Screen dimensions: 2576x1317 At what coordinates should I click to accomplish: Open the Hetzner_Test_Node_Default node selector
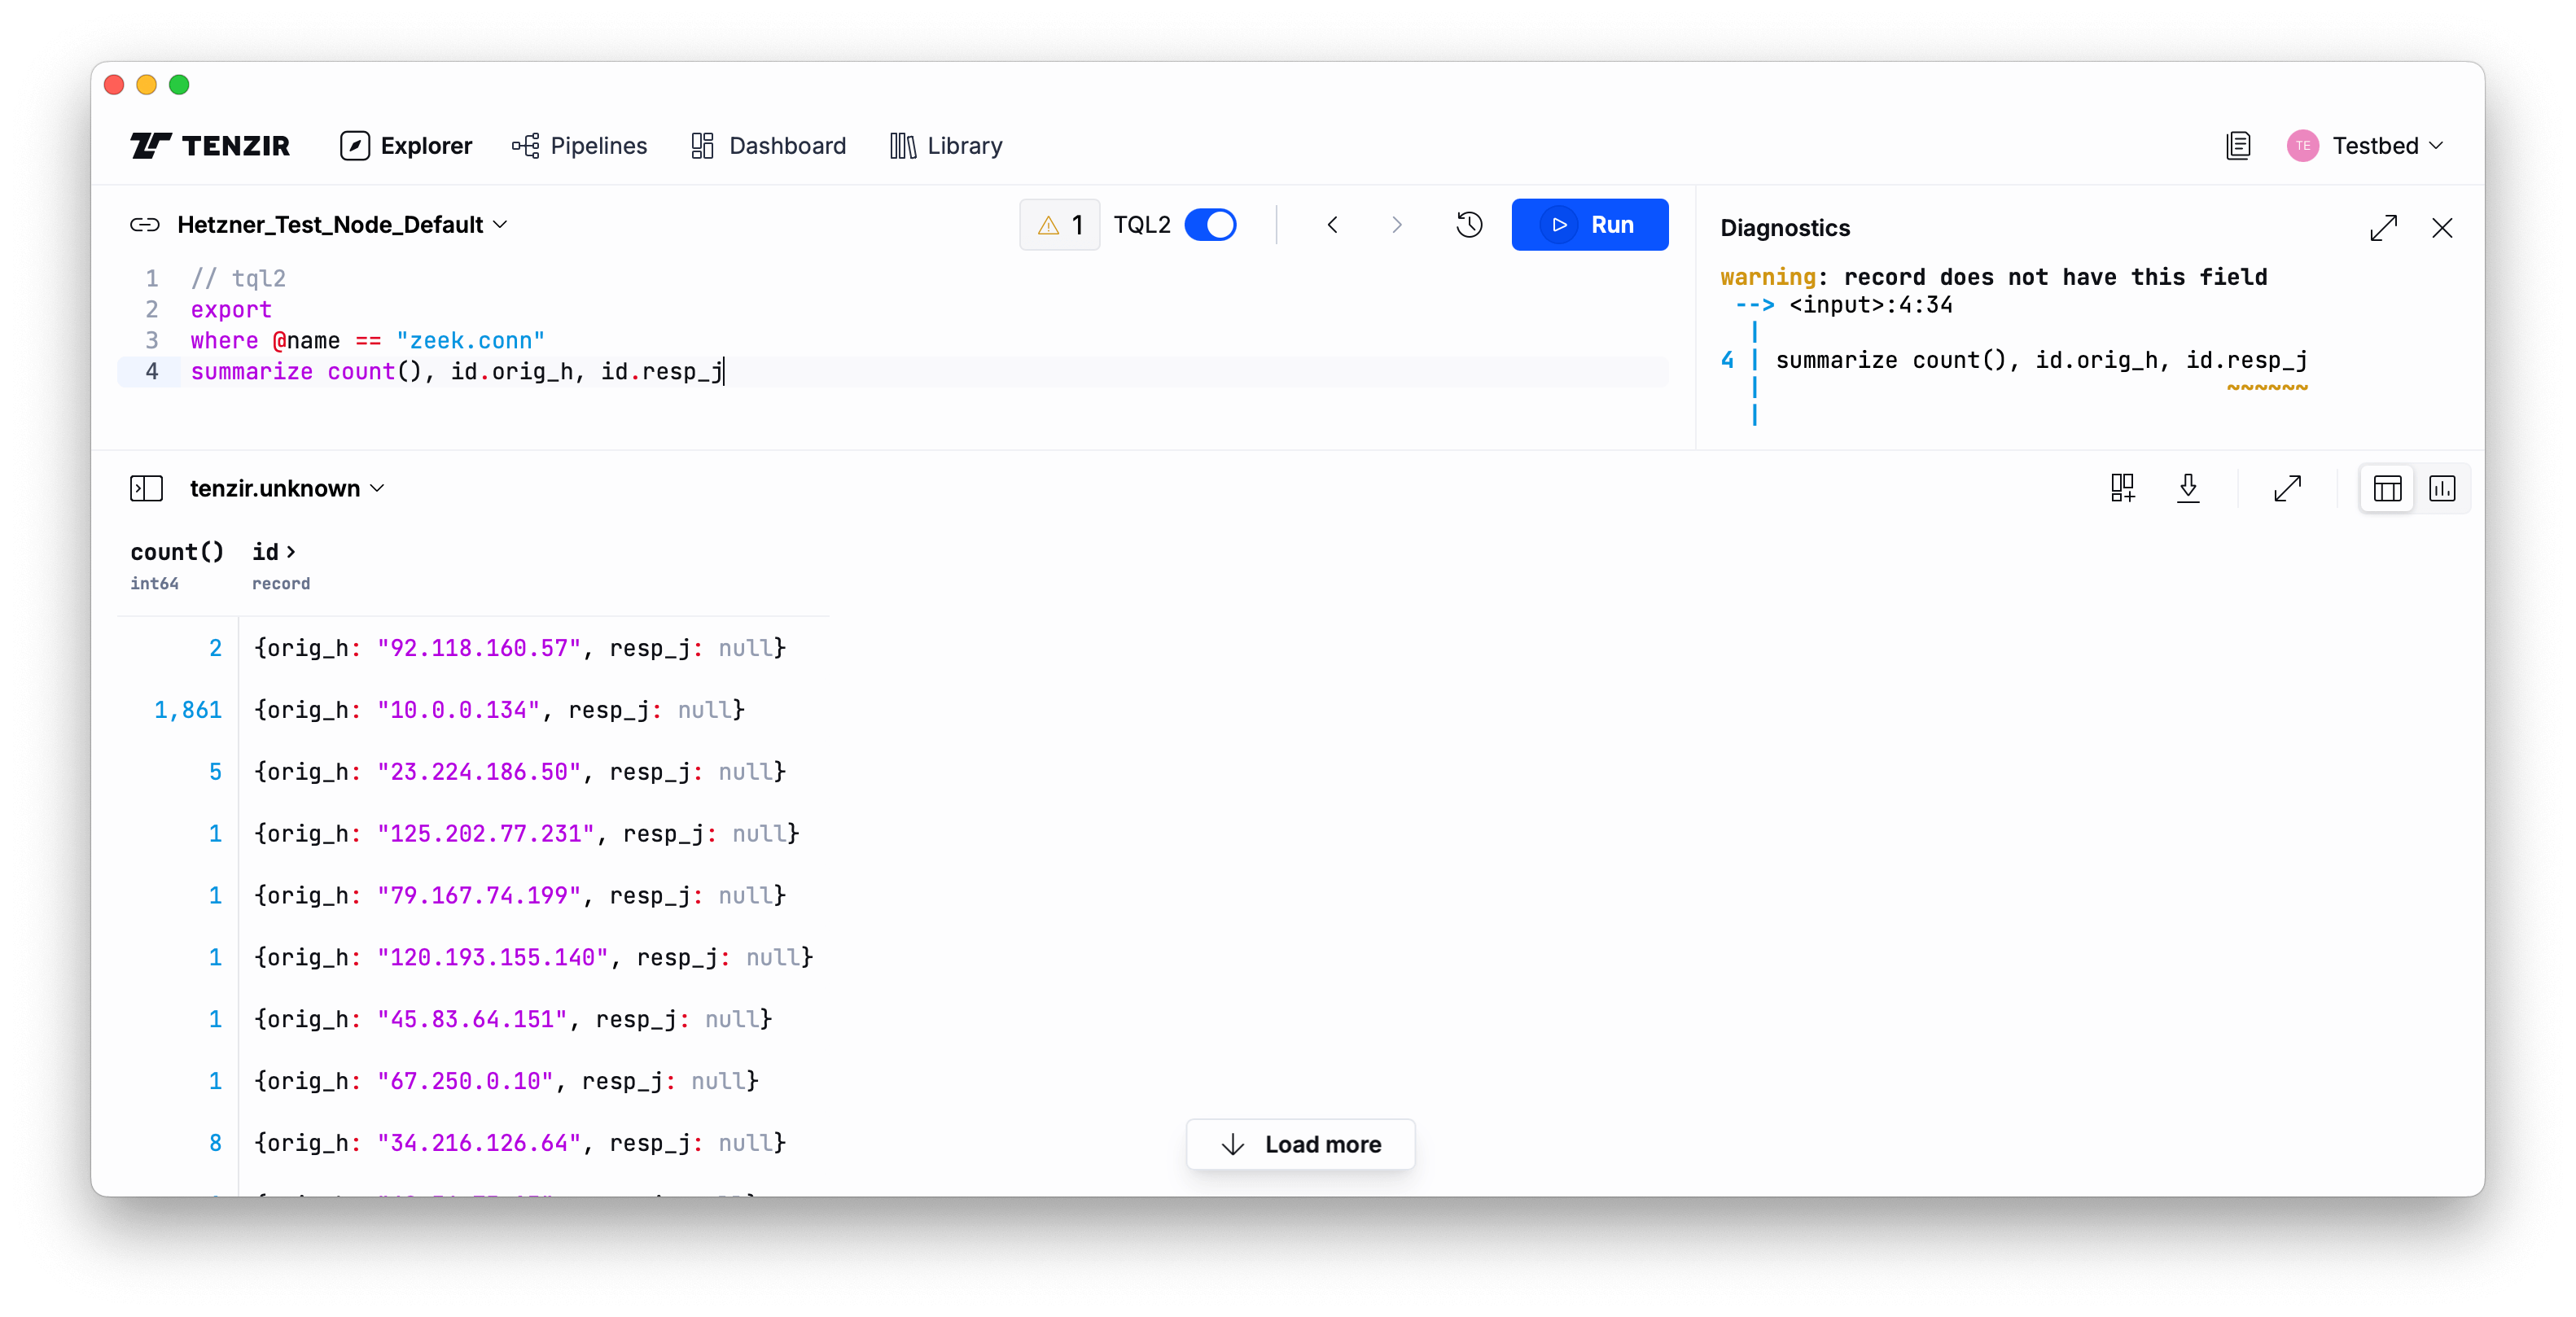tap(342, 225)
